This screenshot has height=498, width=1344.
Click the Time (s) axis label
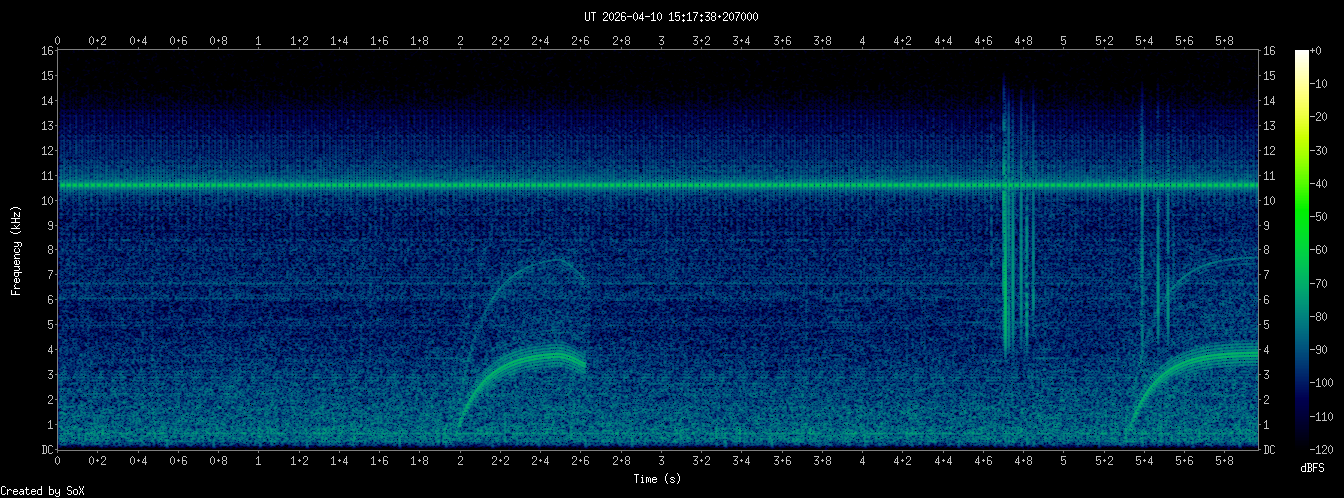click(657, 479)
